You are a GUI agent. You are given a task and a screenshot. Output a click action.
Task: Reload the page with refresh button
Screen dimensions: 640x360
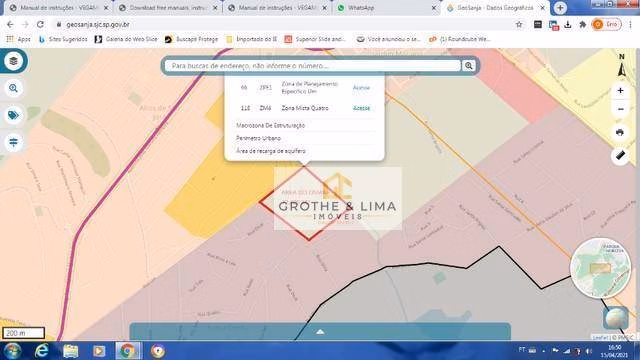40,24
